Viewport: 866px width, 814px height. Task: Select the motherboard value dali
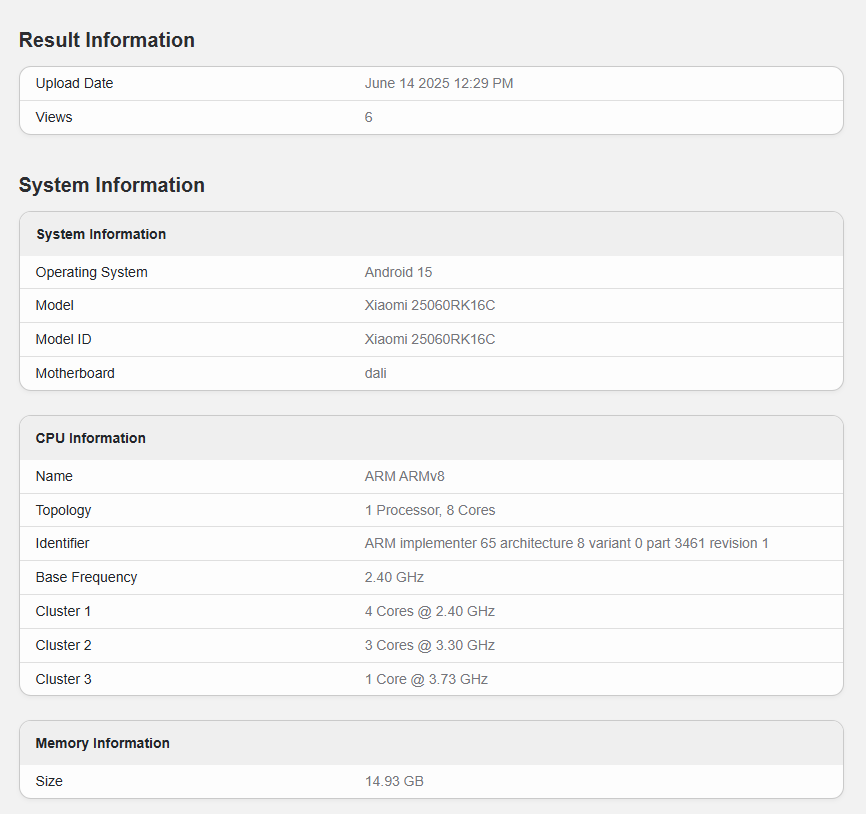tap(376, 374)
